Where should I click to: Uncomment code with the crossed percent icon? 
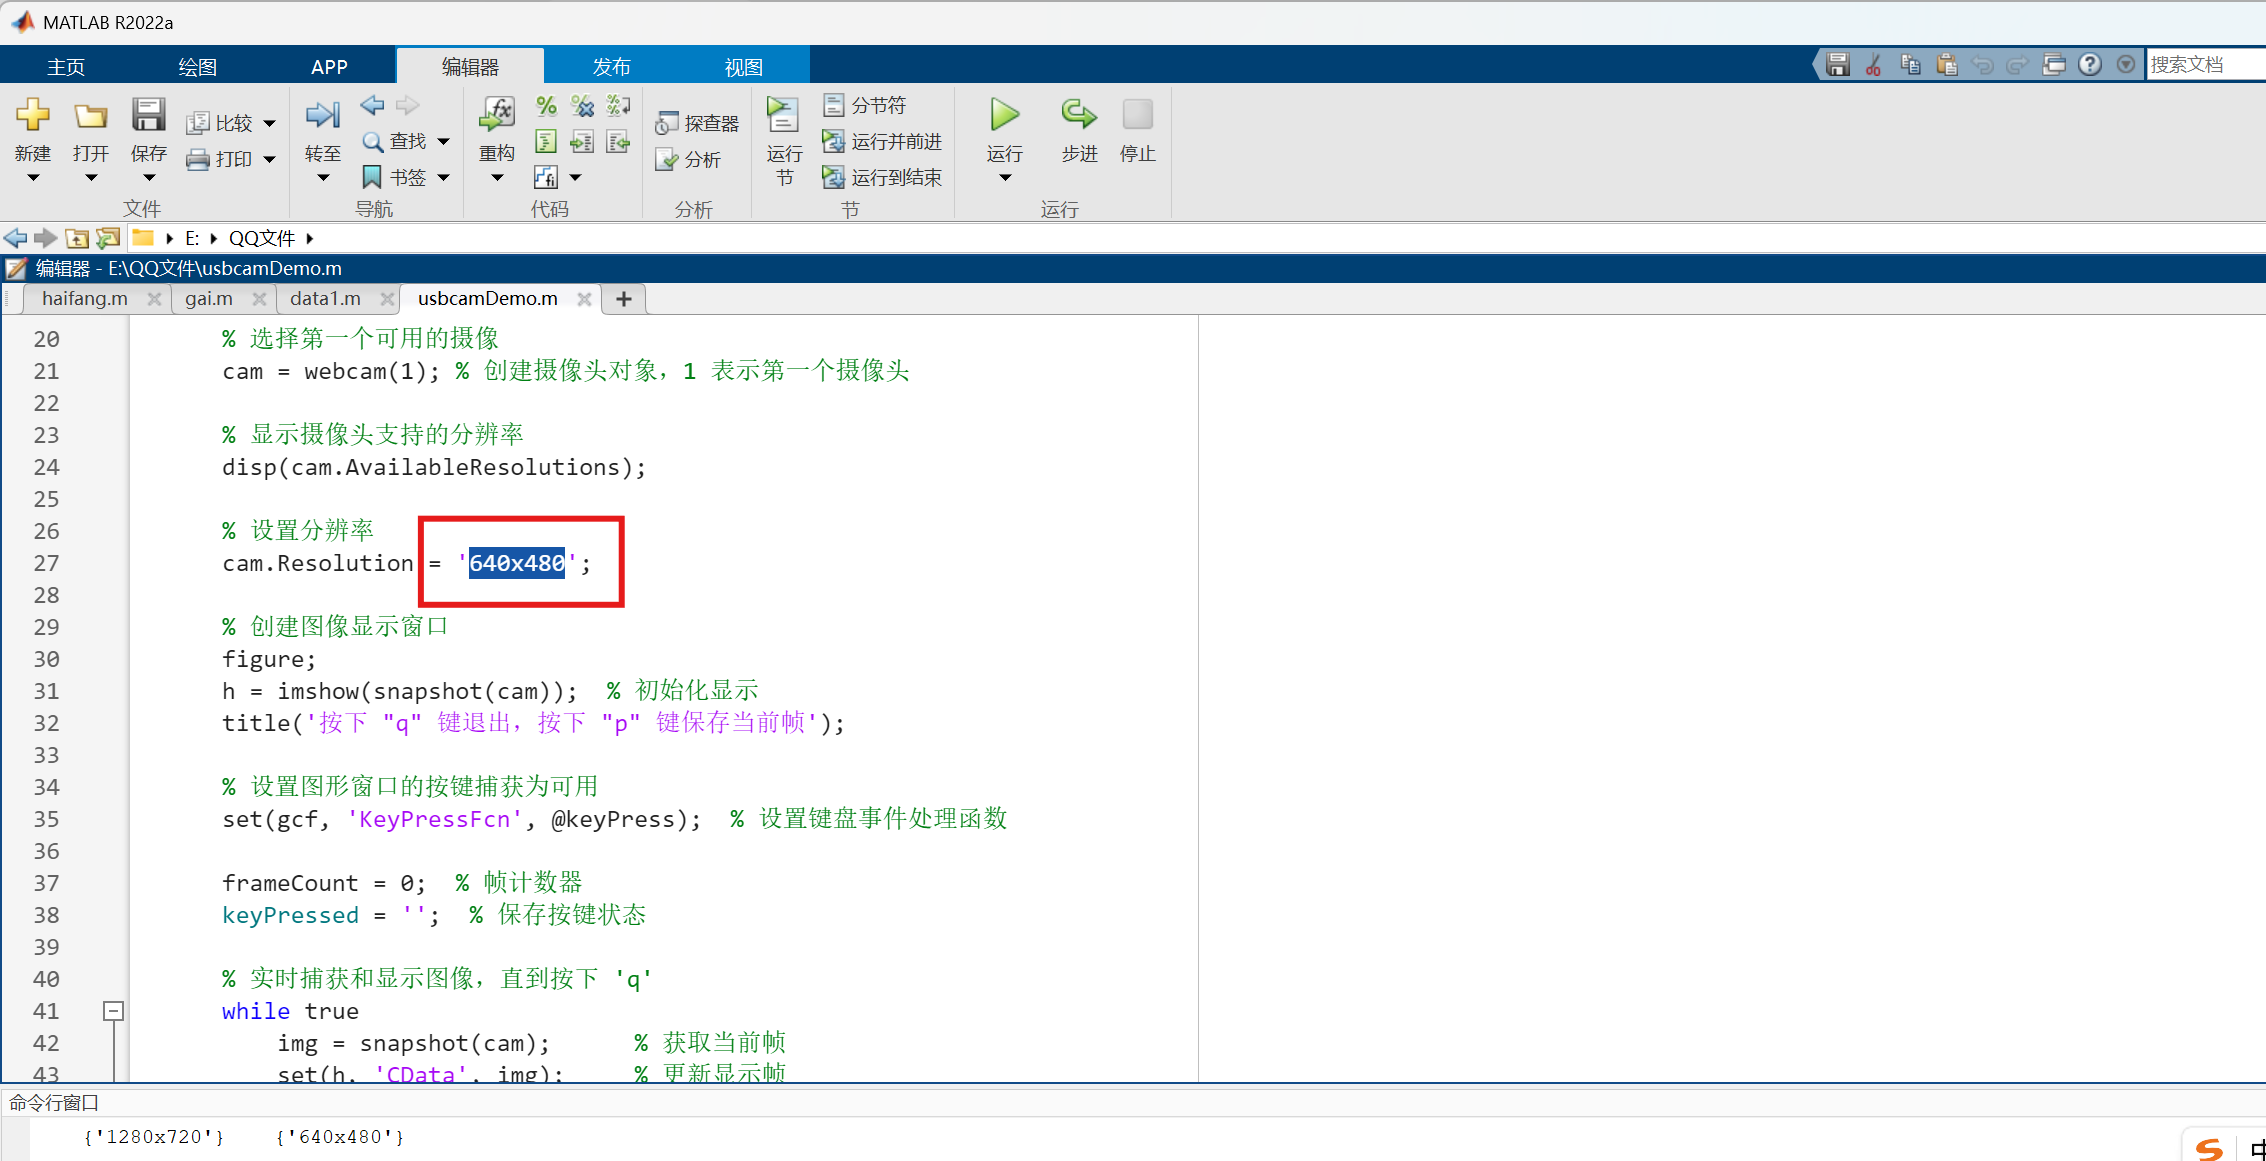582,105
